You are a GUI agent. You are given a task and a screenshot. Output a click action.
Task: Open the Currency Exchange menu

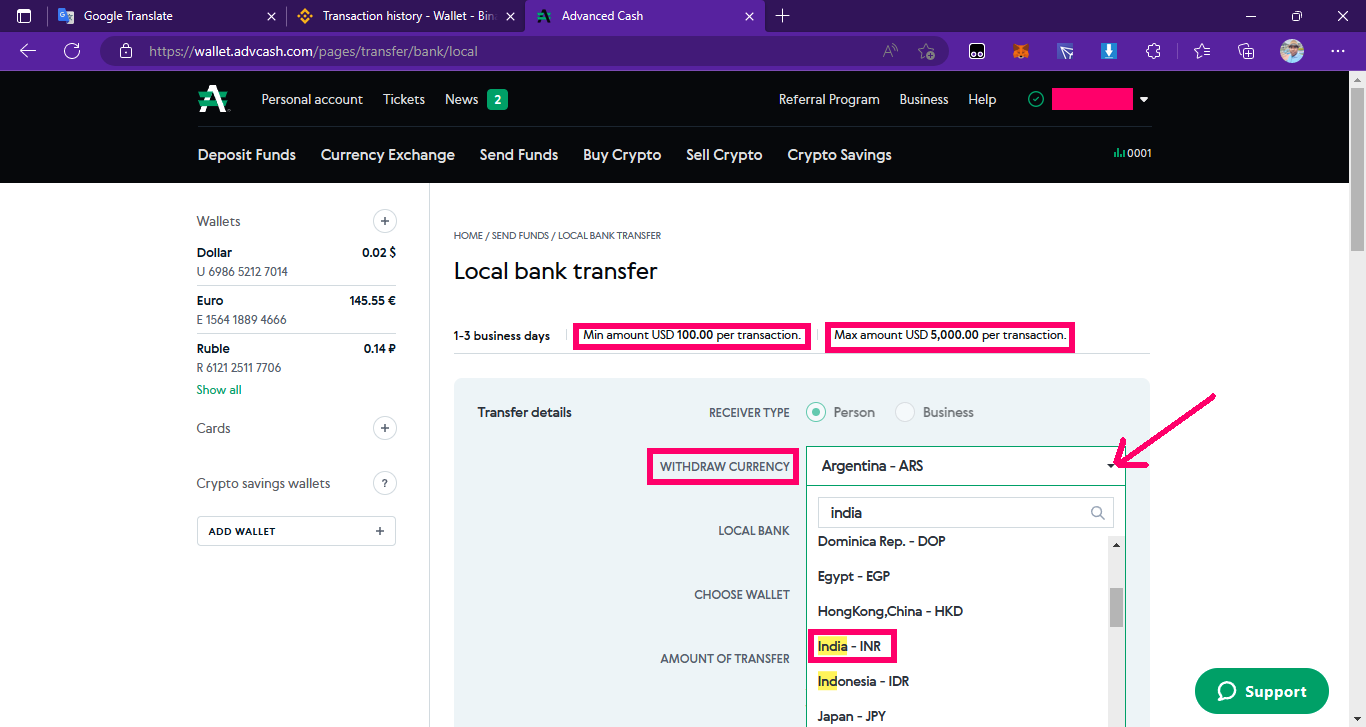click(x=388, y=155)
